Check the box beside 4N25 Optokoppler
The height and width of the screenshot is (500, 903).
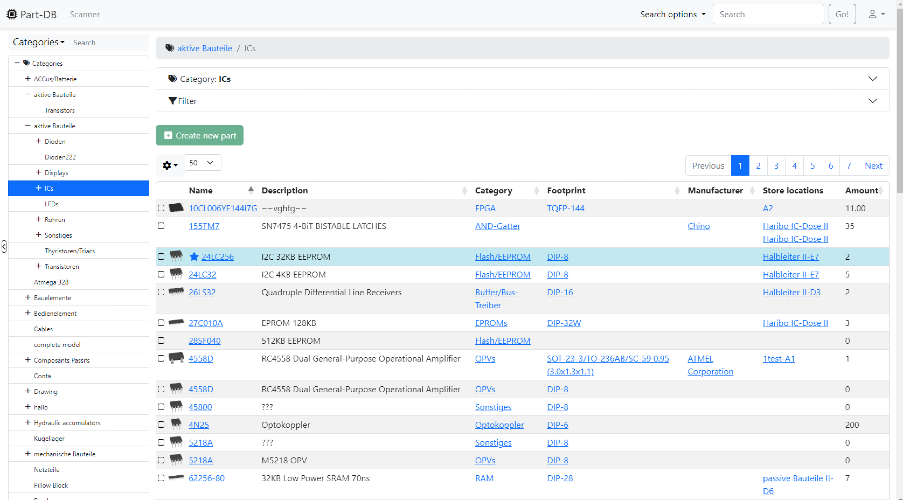161,425
